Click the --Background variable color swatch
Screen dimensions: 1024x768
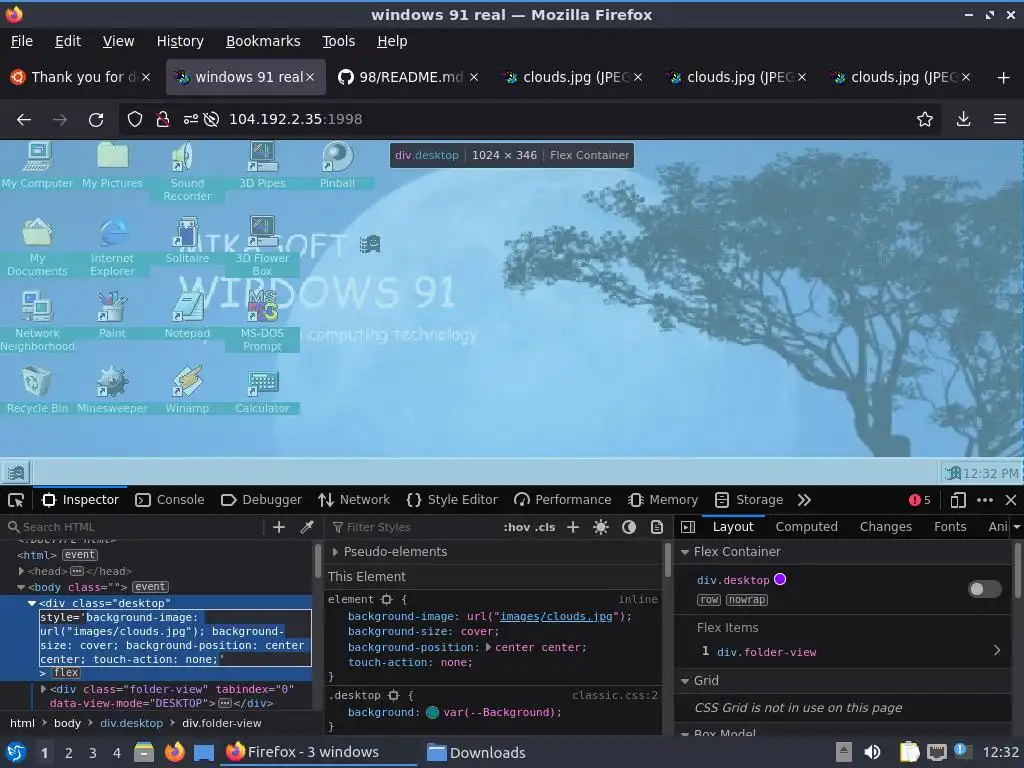click(x=432, y=712)
